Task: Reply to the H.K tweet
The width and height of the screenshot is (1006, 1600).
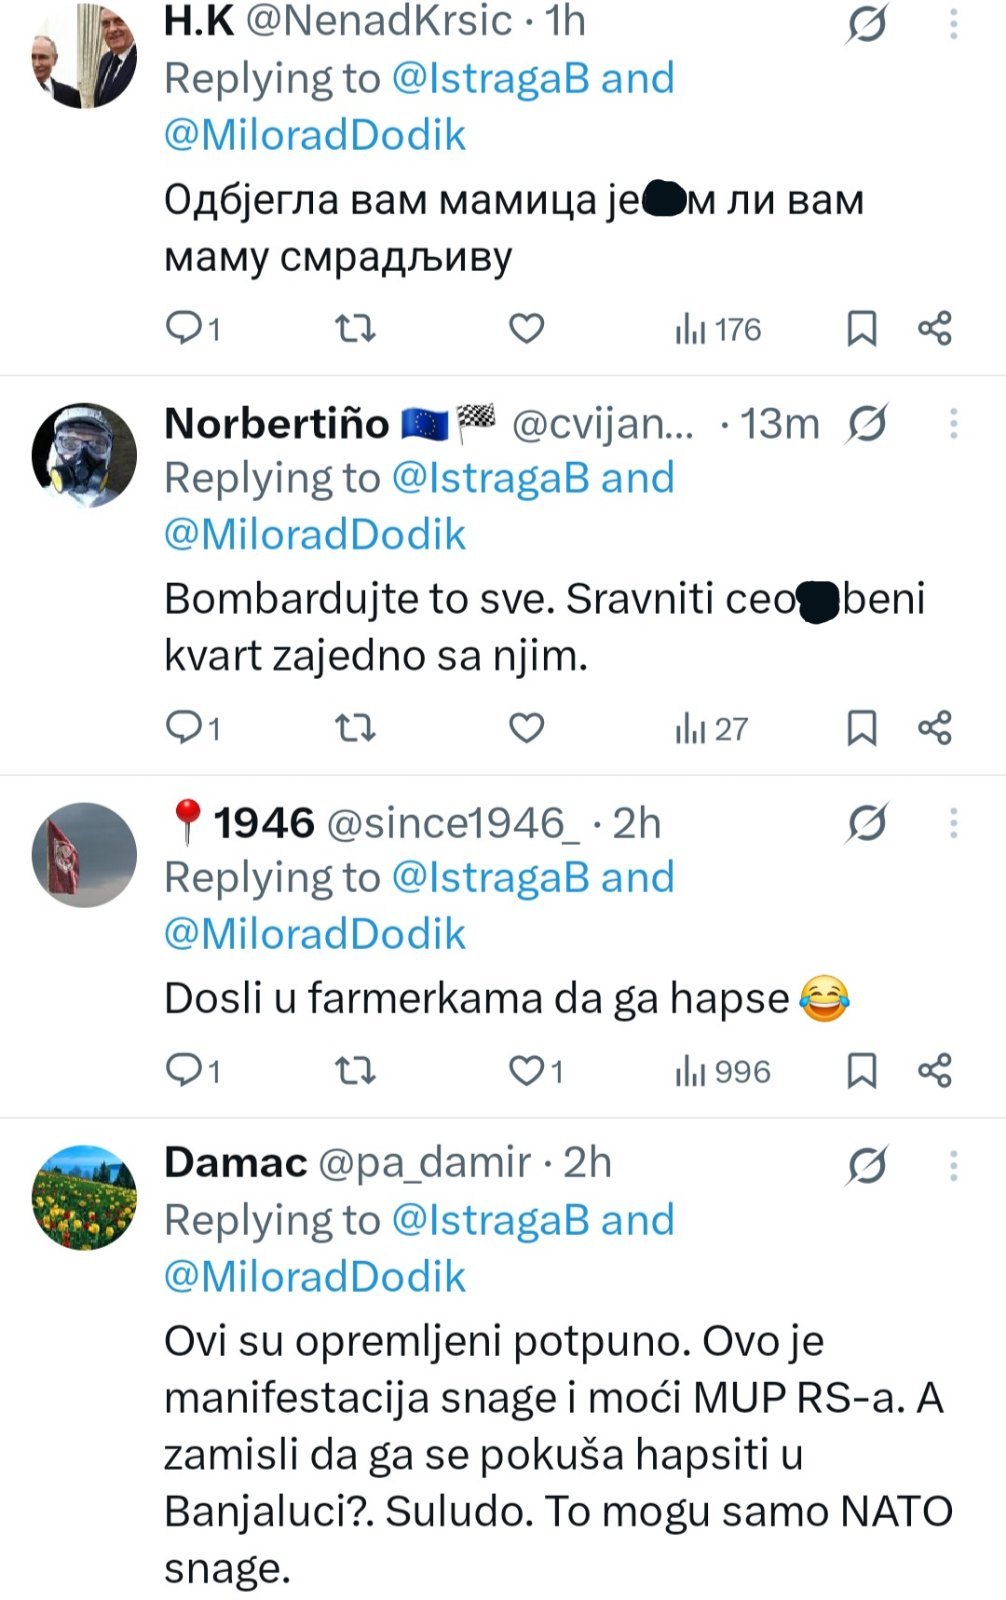Action: [x=184, y=329]
